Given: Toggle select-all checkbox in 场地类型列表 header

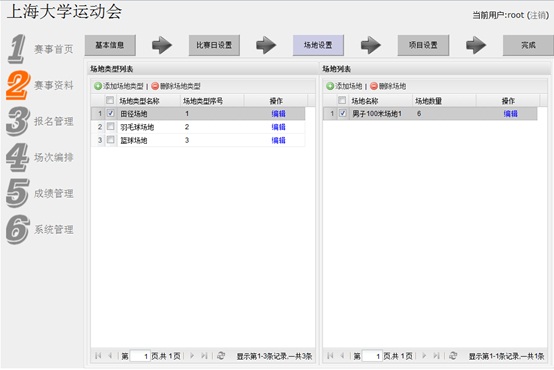Looking at the screenshot, I should [x=110, y=100].
